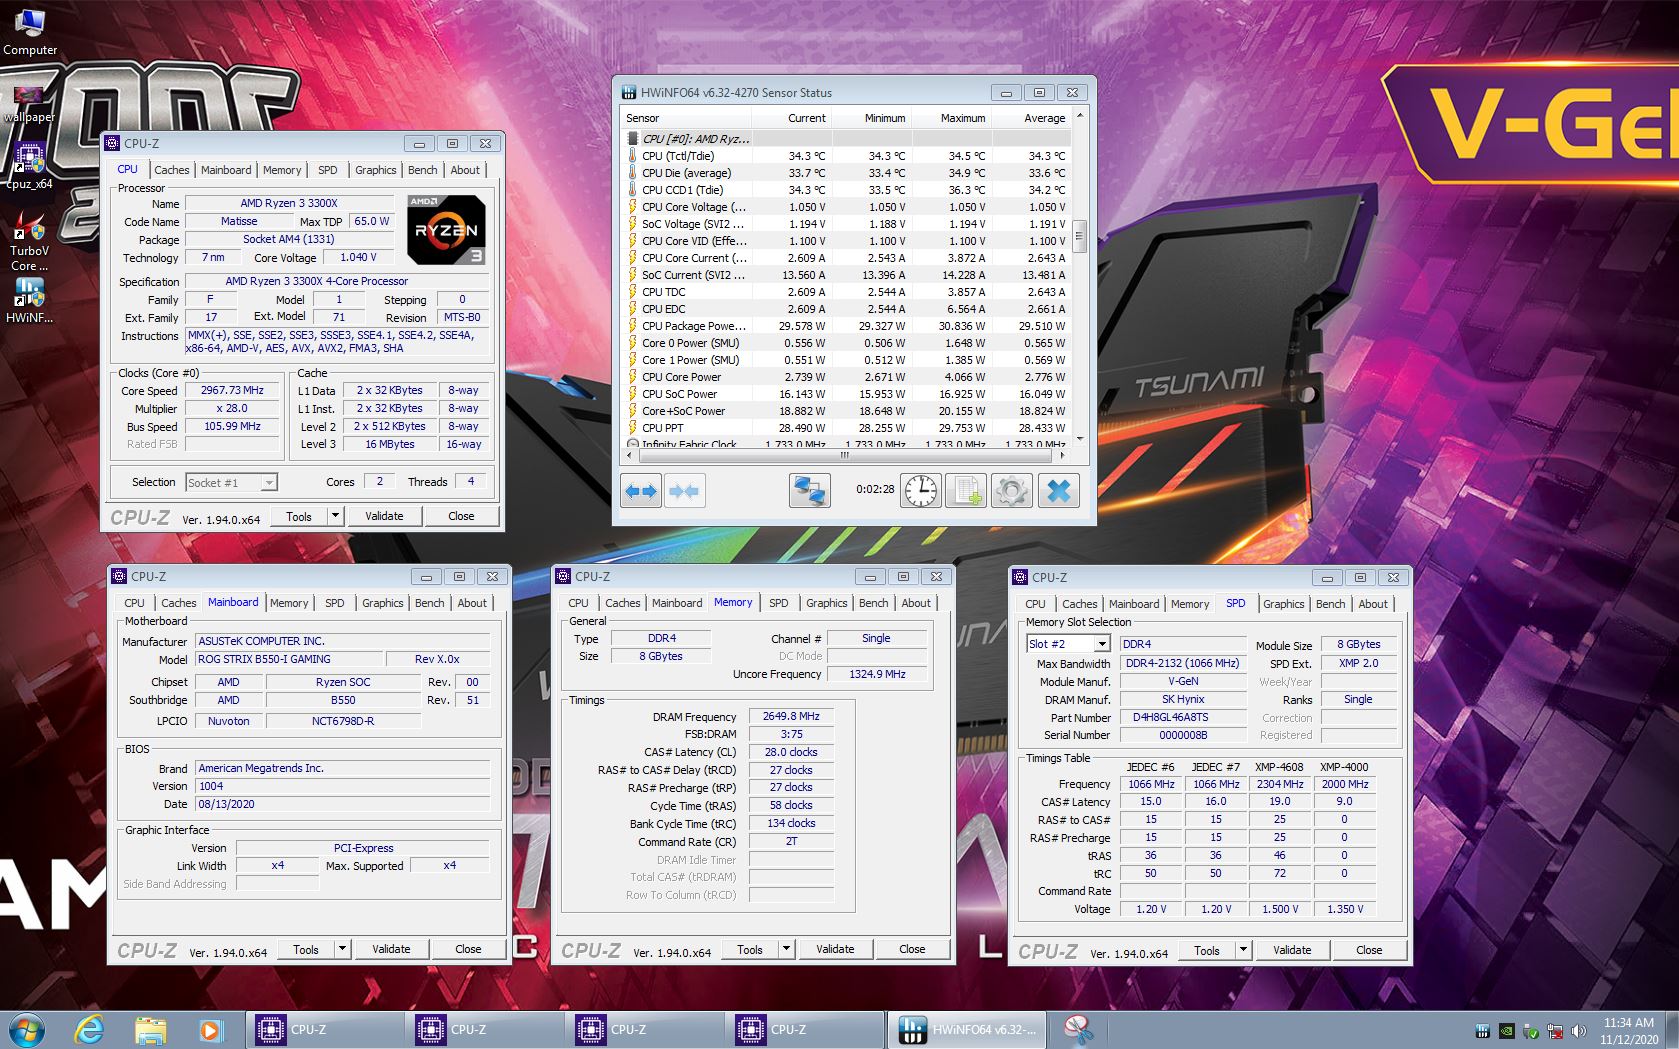This screenshot has width=1679, height=1049.
Task: Select the SoC Current (SVI2 sensor row
Action: tap(846, 275)
